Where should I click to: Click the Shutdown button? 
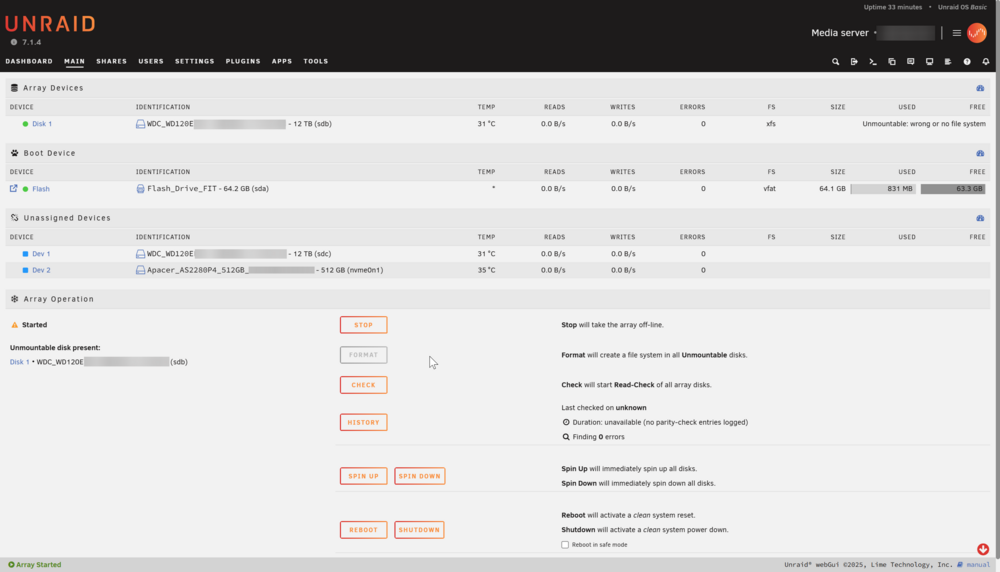tap(419, 530)
